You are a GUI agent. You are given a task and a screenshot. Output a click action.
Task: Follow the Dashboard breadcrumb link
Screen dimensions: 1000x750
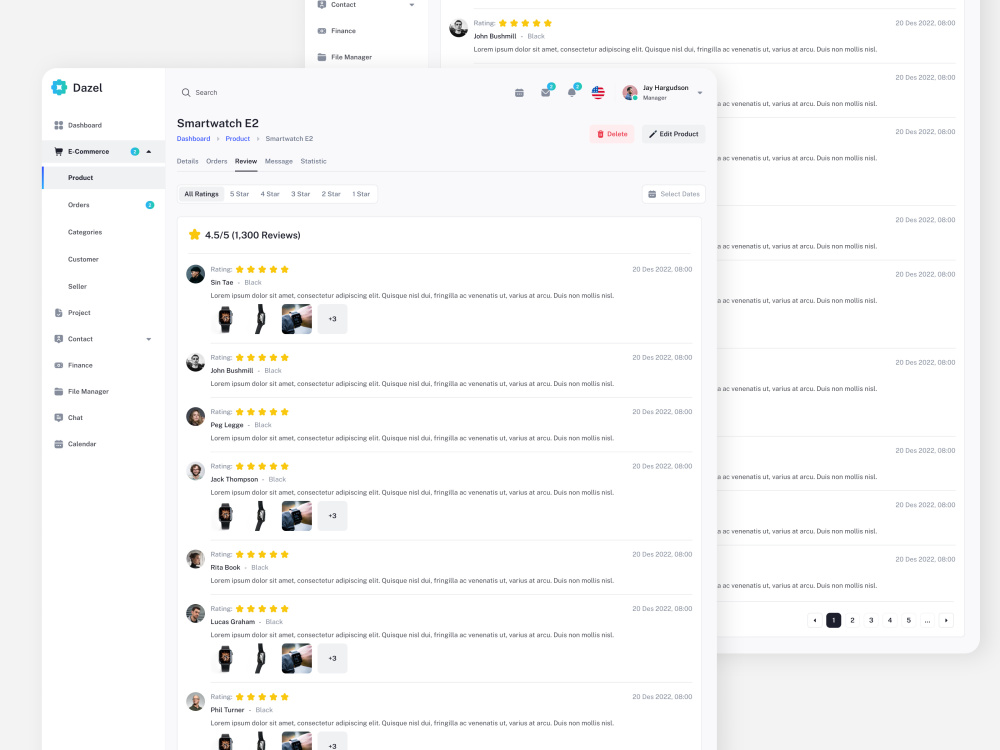pyautogui.click(x=193, y=138)
